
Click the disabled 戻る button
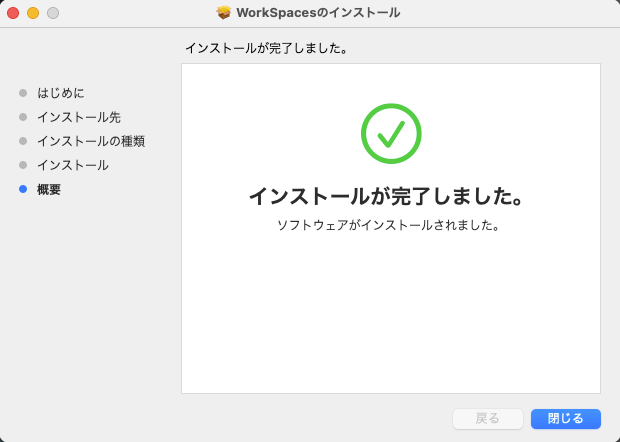488,419
